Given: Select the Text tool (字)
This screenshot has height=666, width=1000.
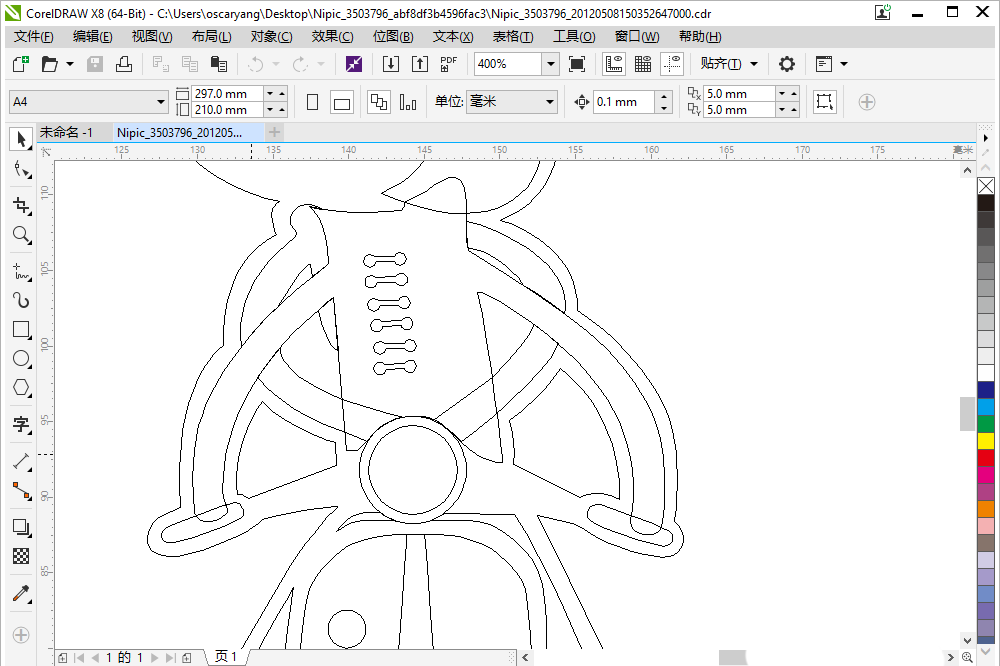Looking at the screenshot, I should tap(20, 425).
